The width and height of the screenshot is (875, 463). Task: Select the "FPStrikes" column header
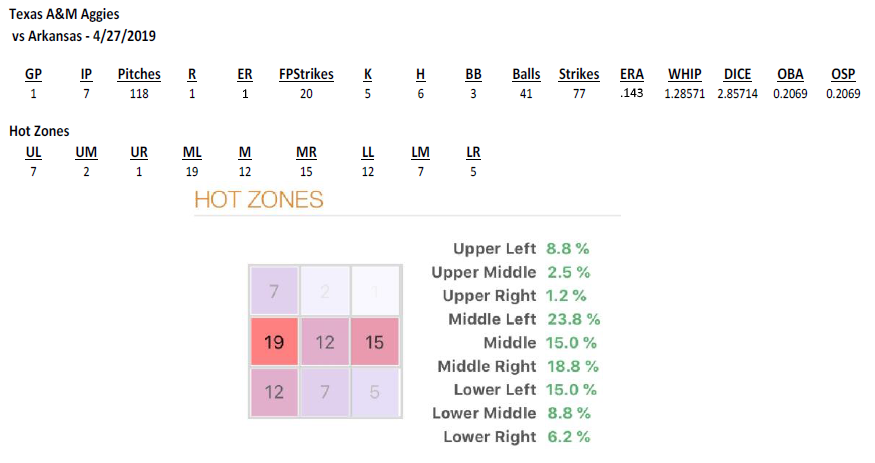tap(307, 74)
